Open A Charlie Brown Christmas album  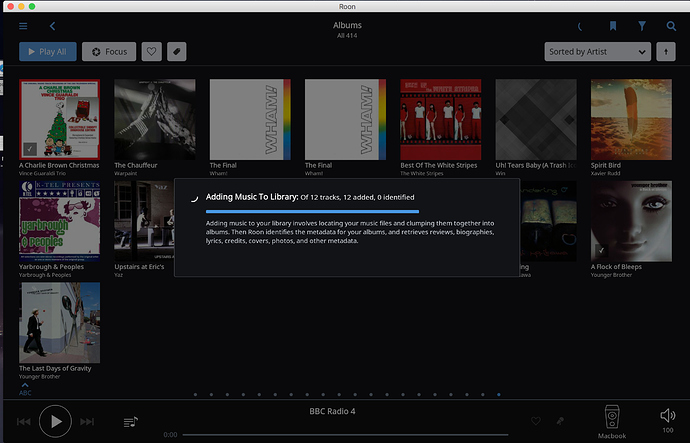pos(59,119)
